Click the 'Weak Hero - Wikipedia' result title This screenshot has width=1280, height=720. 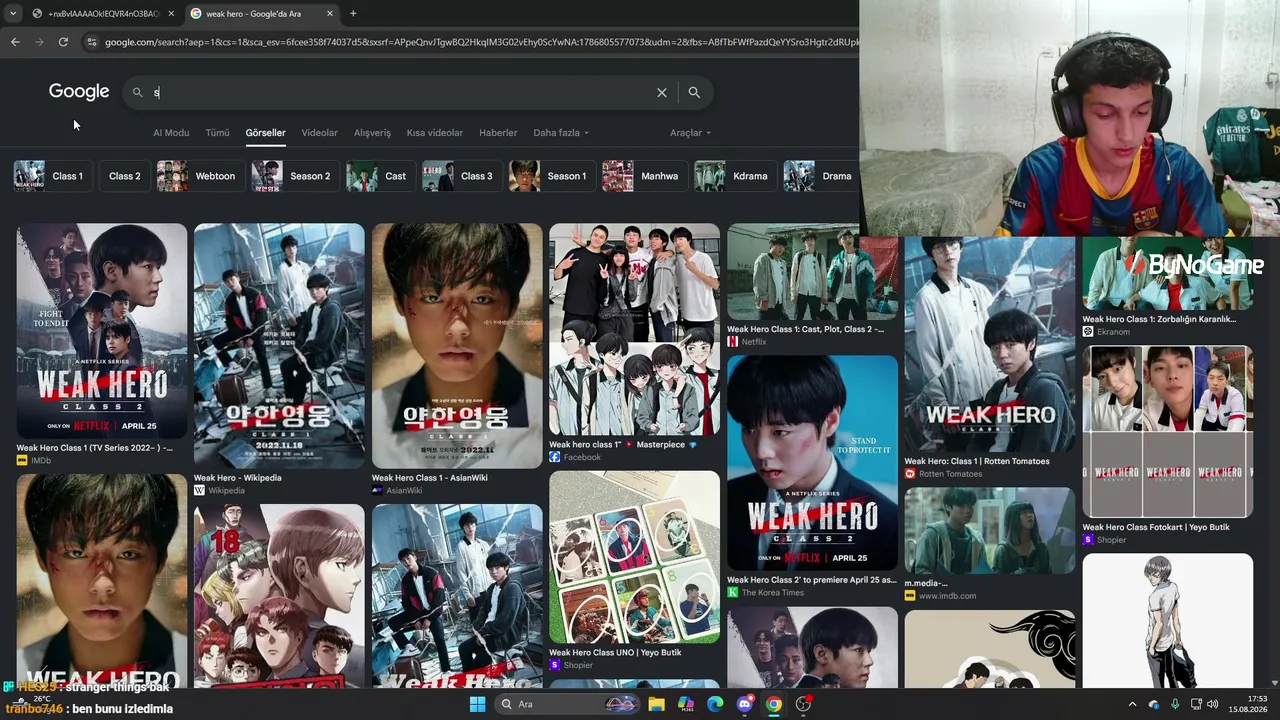pos(238,478)
